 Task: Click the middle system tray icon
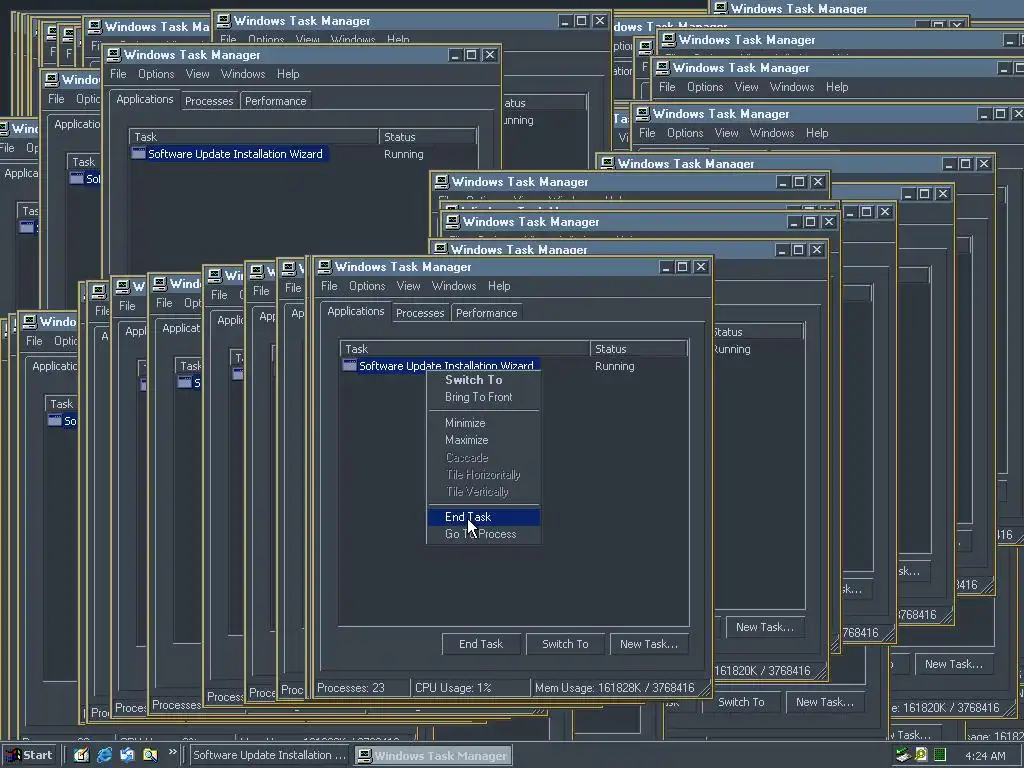point(921,755)
